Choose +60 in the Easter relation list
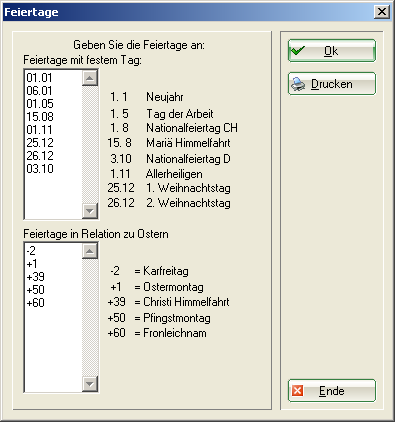The width and height of the screenshot is (395, 422). (53, 303)
